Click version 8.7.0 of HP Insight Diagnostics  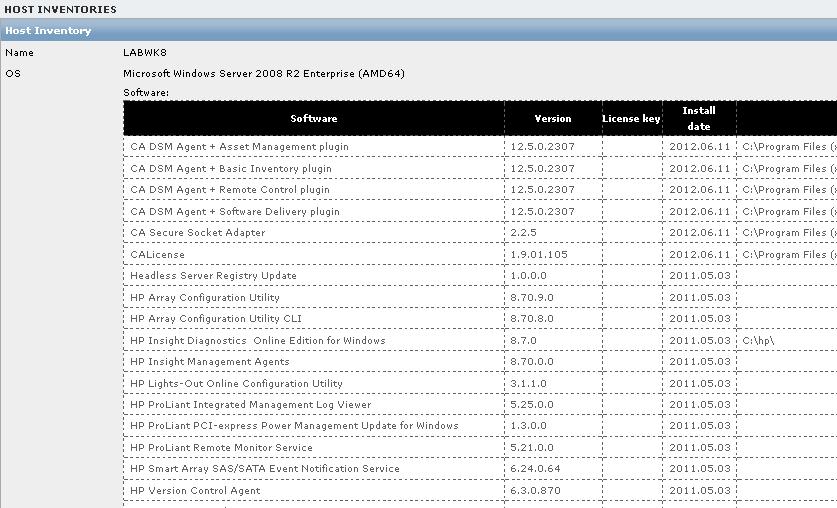click(523, 340)
